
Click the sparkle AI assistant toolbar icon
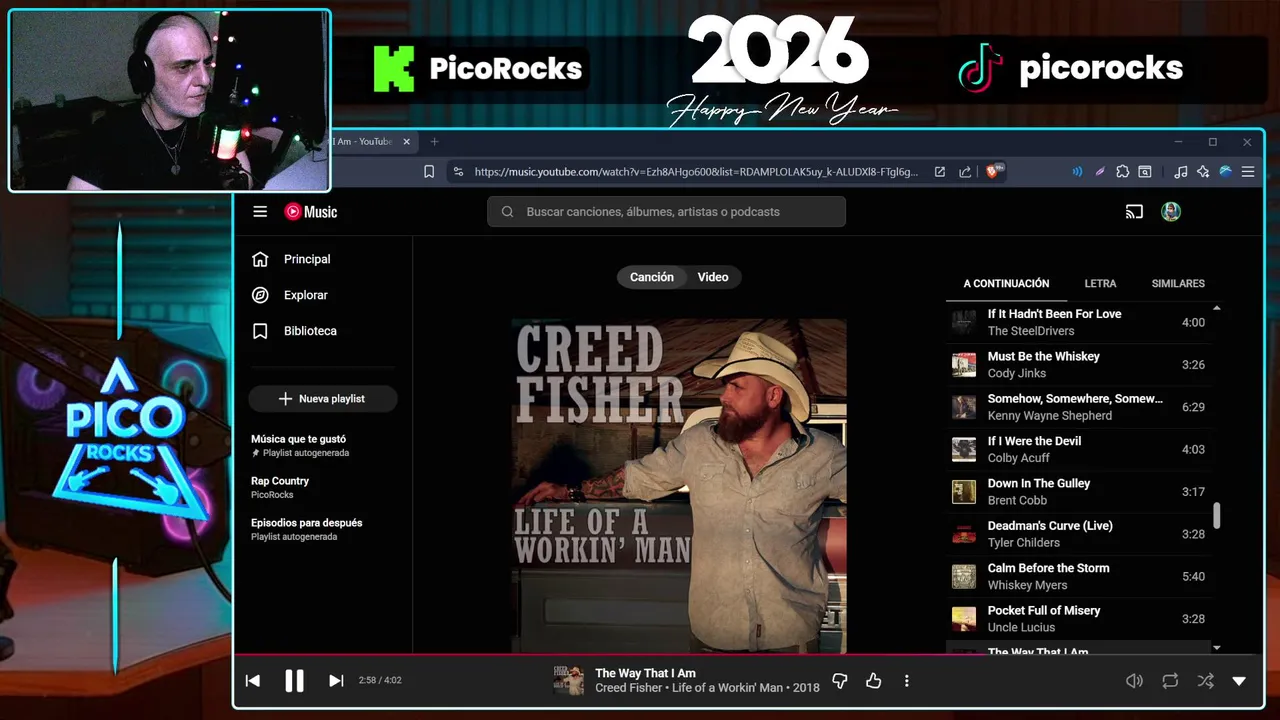[1203, 172]
